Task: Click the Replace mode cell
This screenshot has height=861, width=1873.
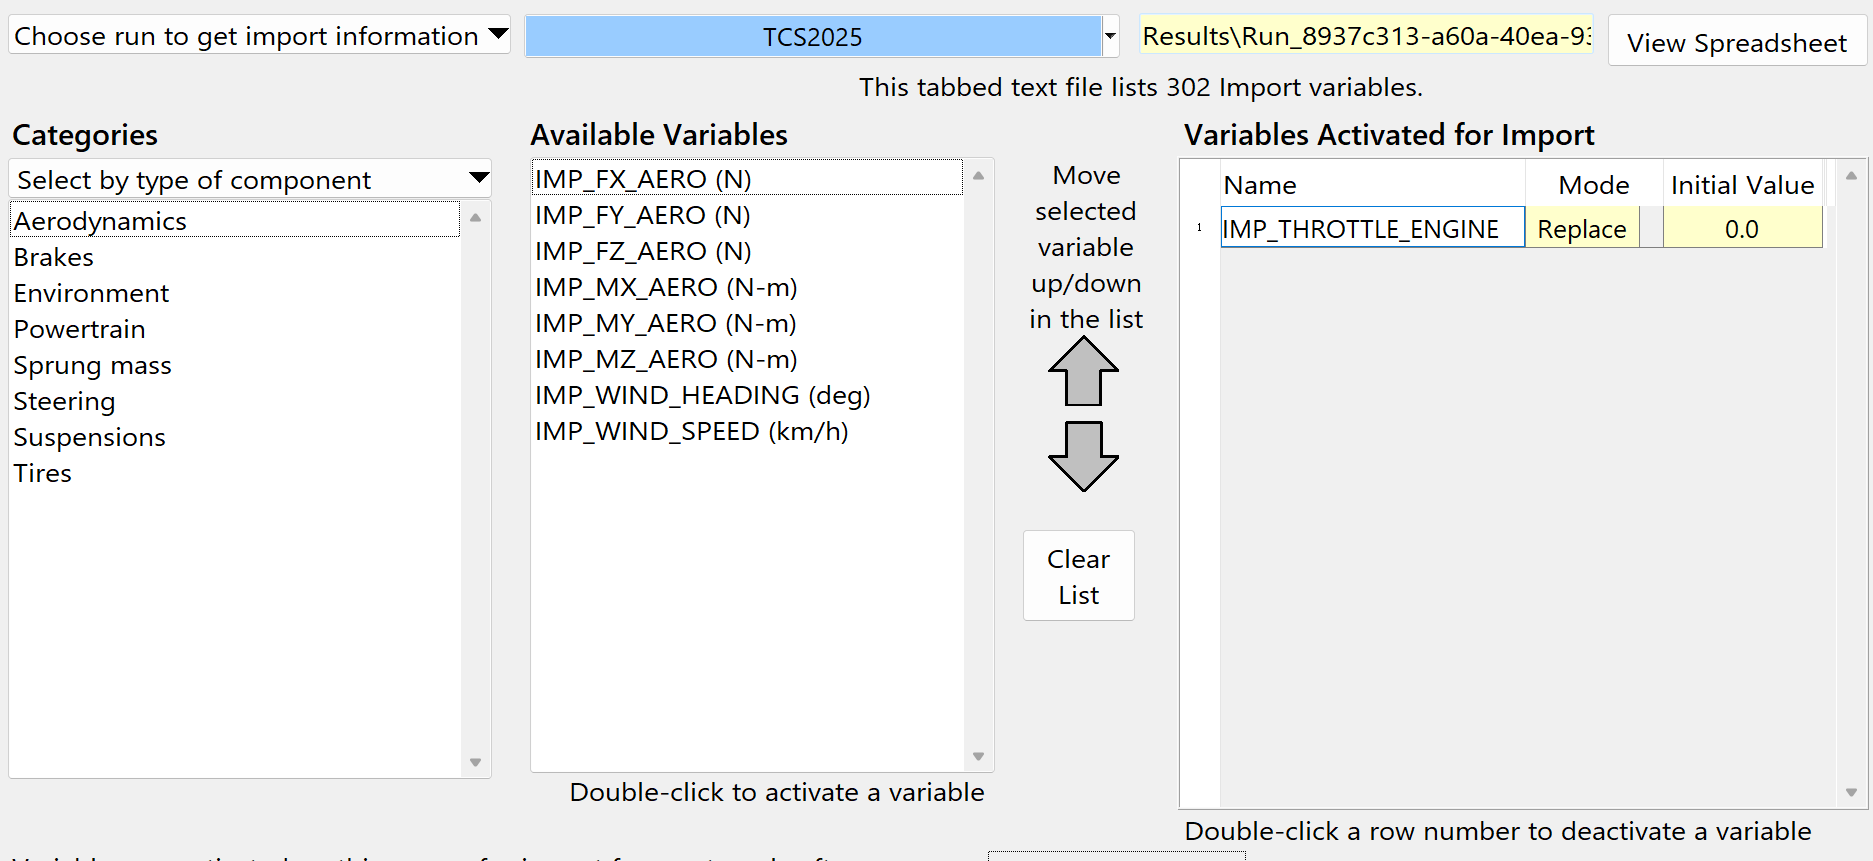Action: (x=1581, y=229)
